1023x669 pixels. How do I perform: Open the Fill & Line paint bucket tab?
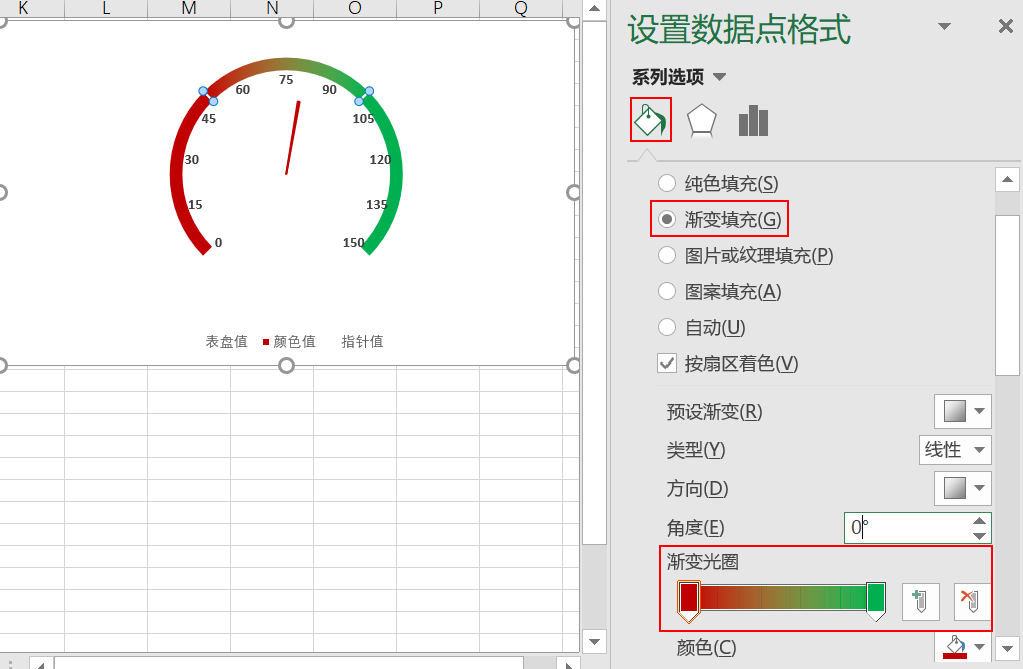pyautogui.click(x=650, y=119)
